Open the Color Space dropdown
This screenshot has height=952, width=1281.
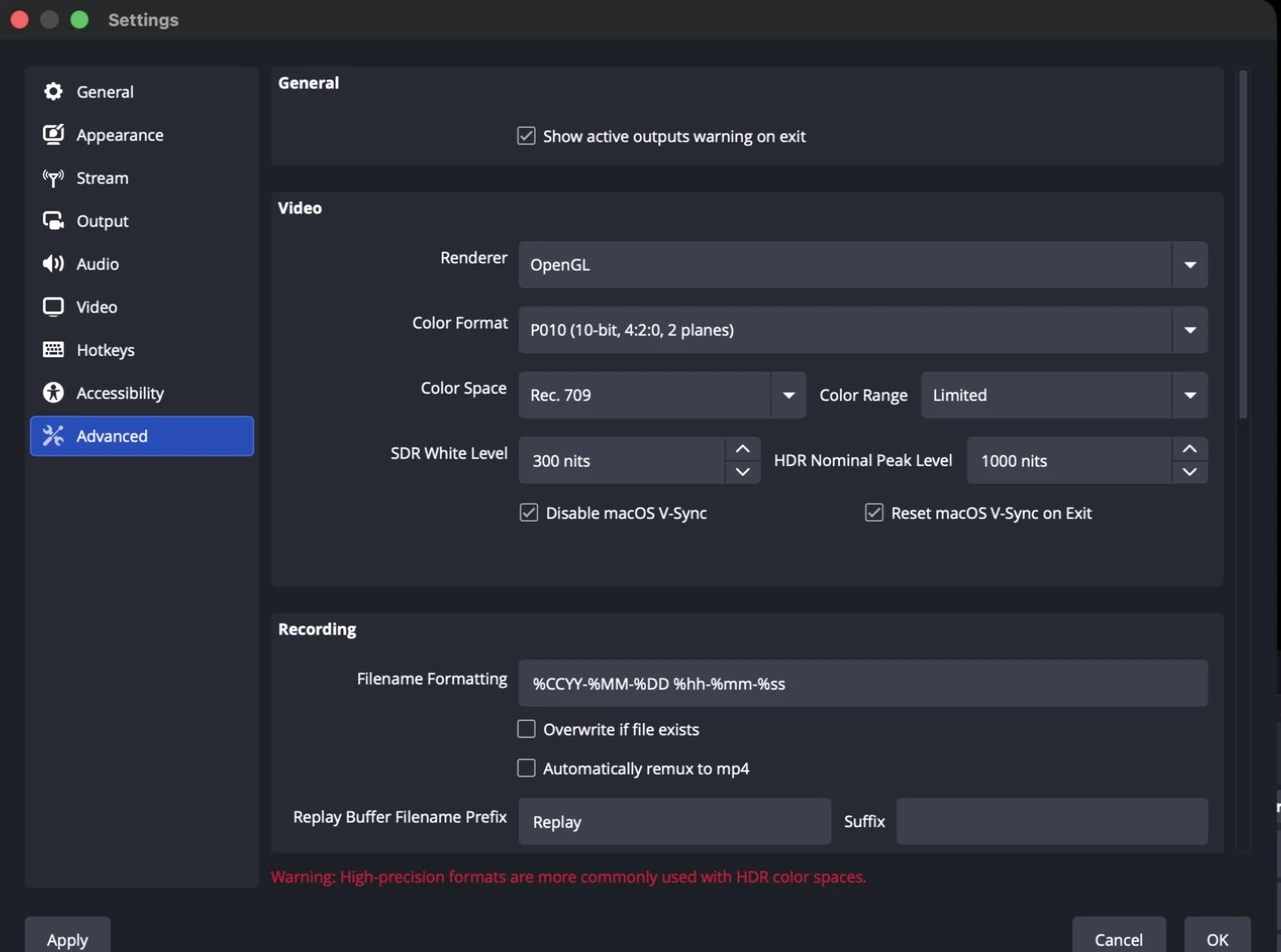[x=662, y=395]
